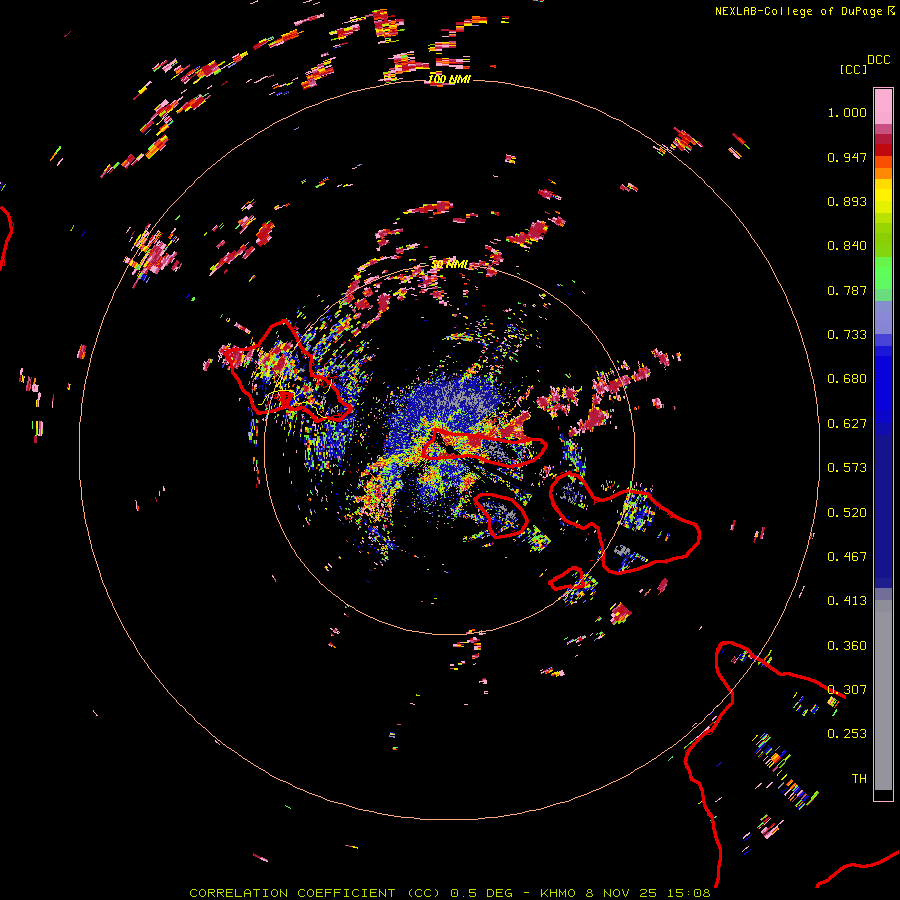Select the 0.573 legend value
This screenshot has height=900, width=900.
pos(847,468)
